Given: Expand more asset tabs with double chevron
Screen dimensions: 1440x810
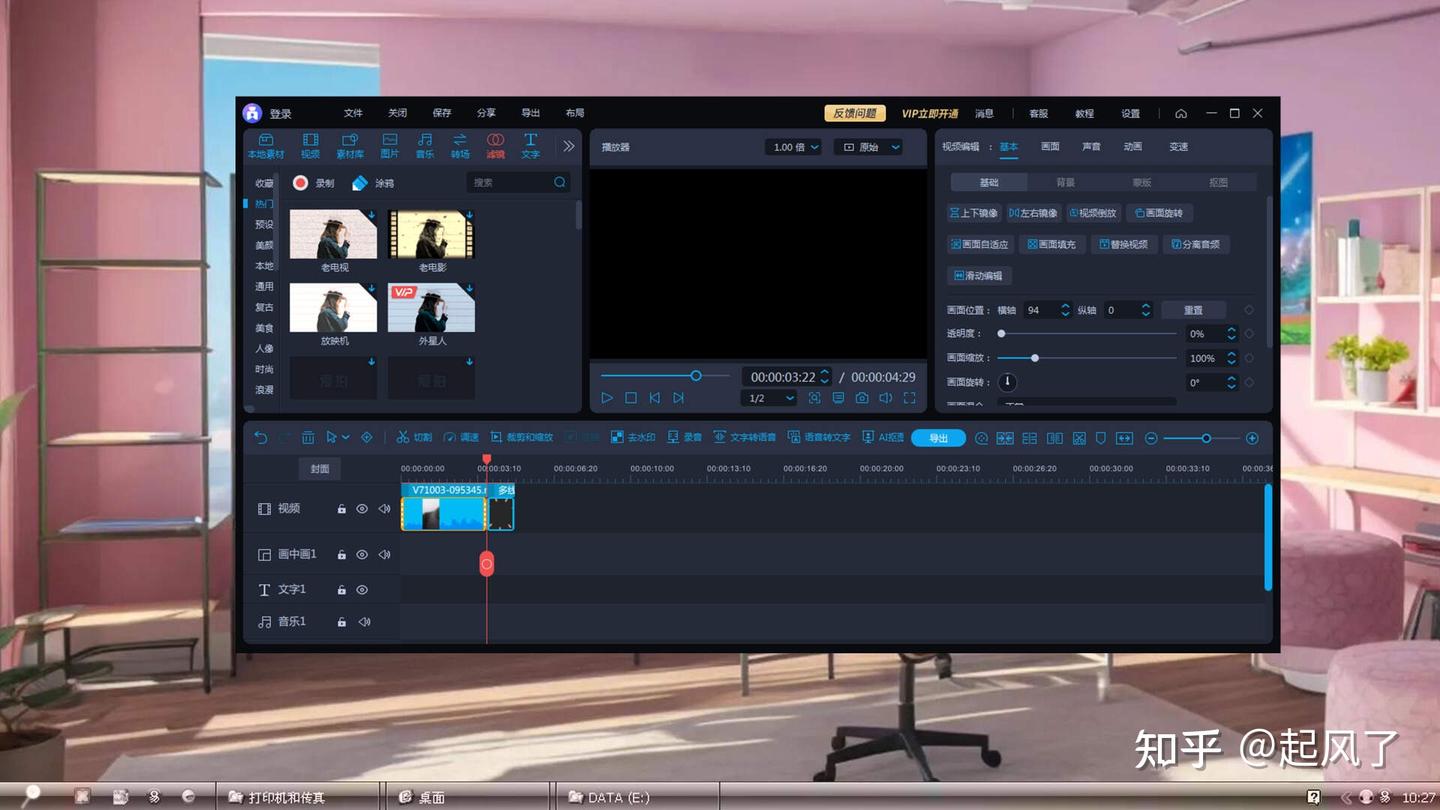Looking at the screenshot, I should tap(568, 146).
